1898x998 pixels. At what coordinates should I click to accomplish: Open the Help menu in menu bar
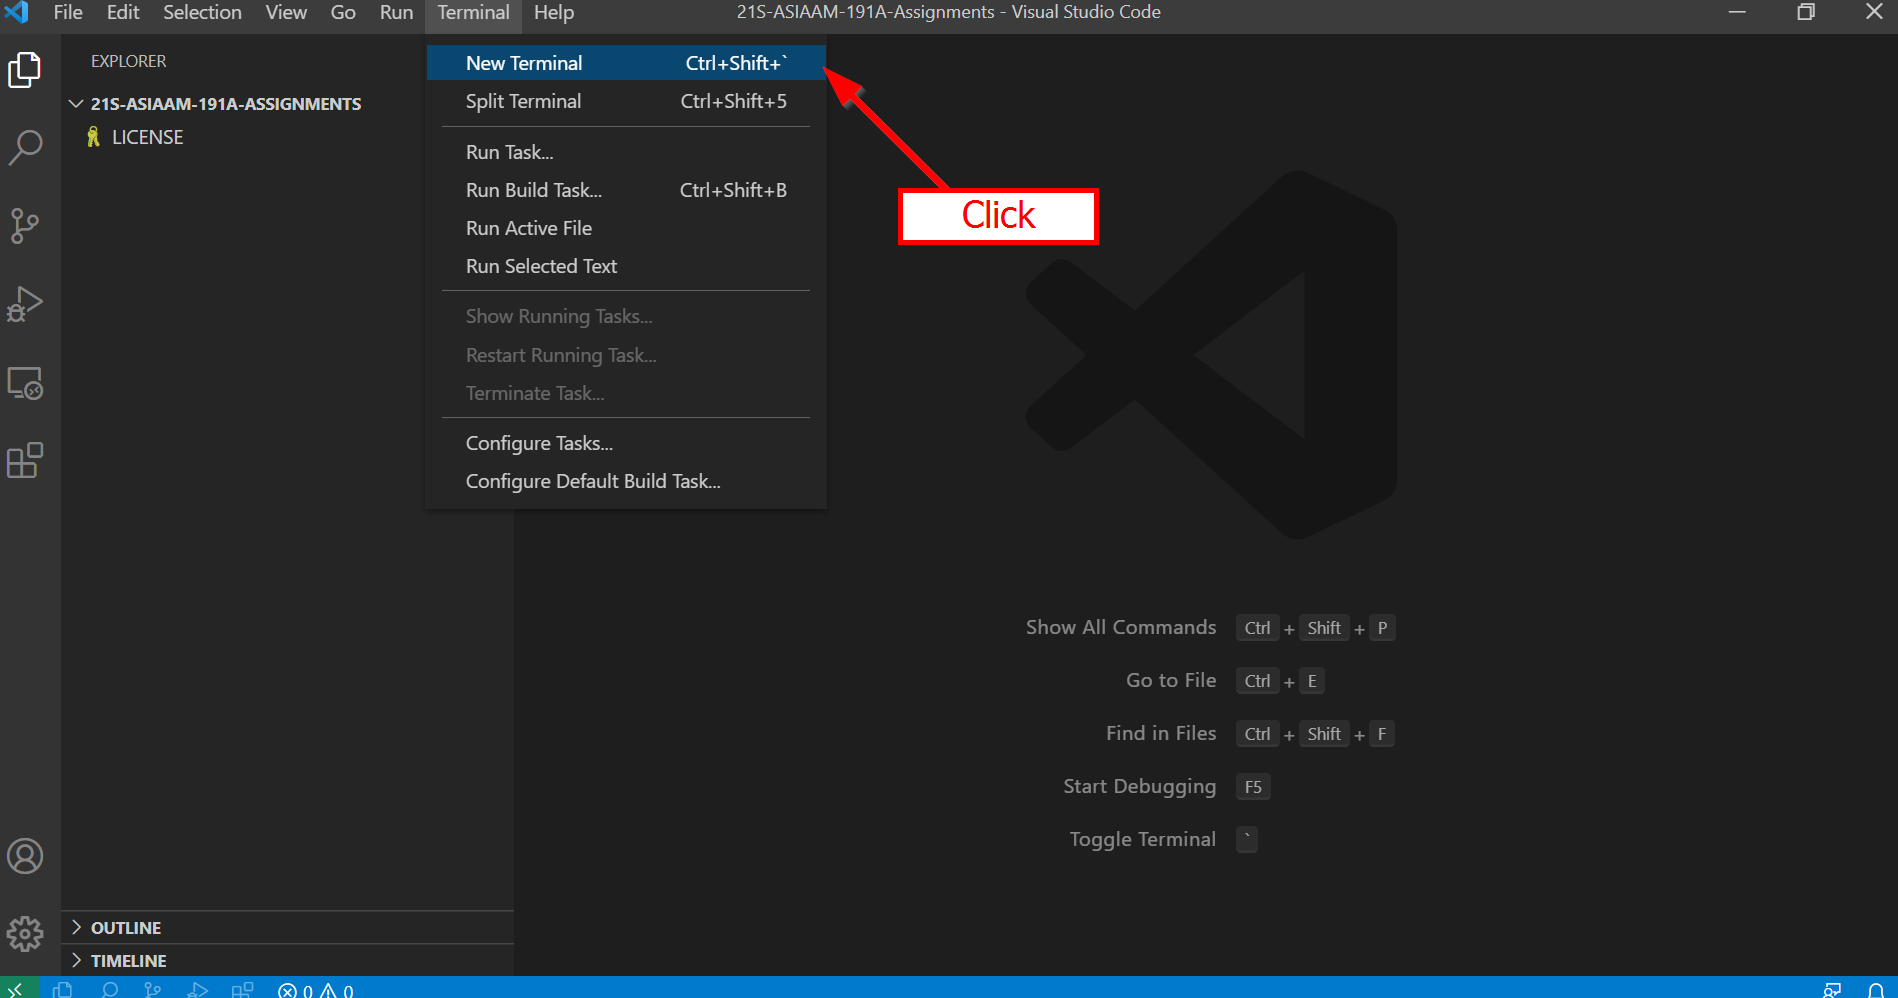click(553, 13)
